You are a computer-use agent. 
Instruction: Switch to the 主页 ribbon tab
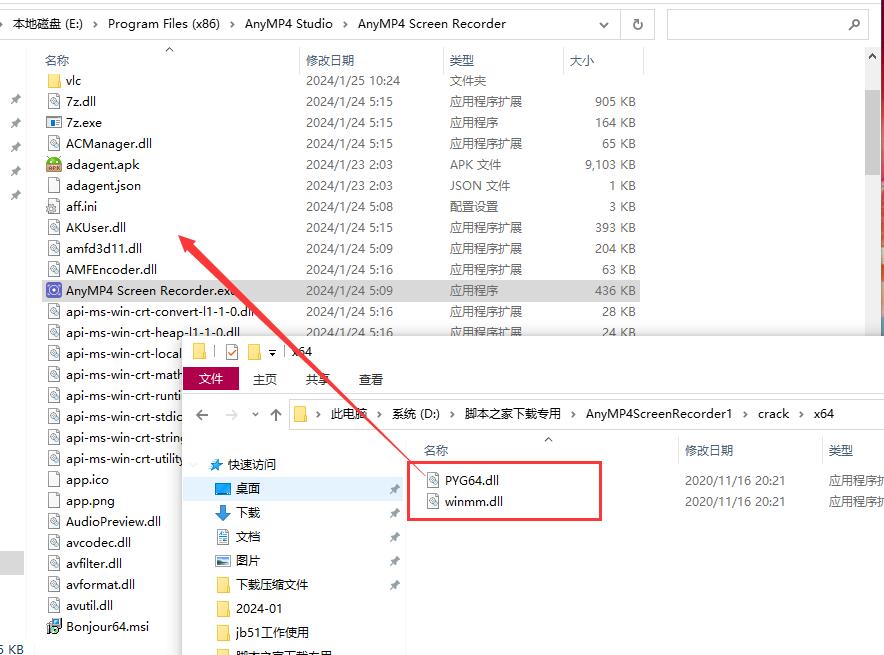tap(265, 379)
